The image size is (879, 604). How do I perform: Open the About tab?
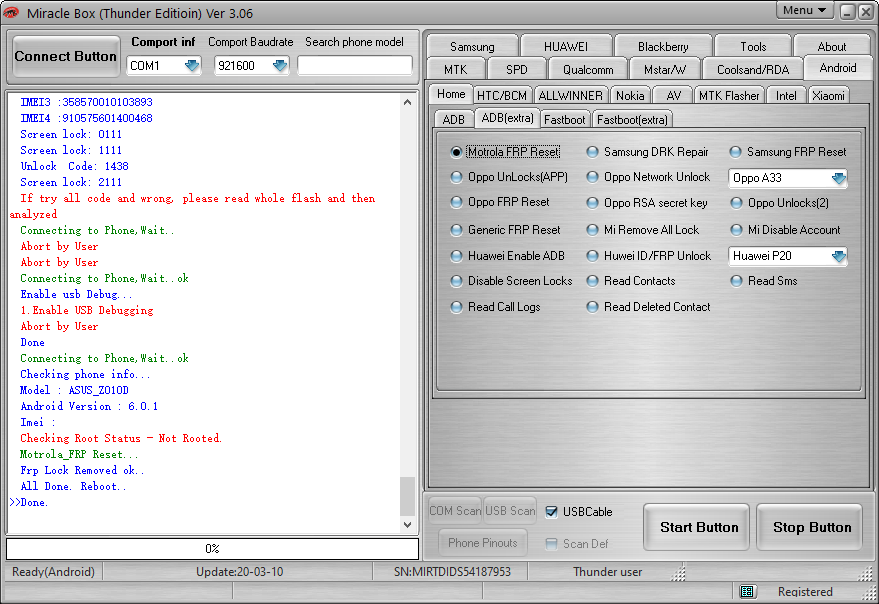coord(831,47)
